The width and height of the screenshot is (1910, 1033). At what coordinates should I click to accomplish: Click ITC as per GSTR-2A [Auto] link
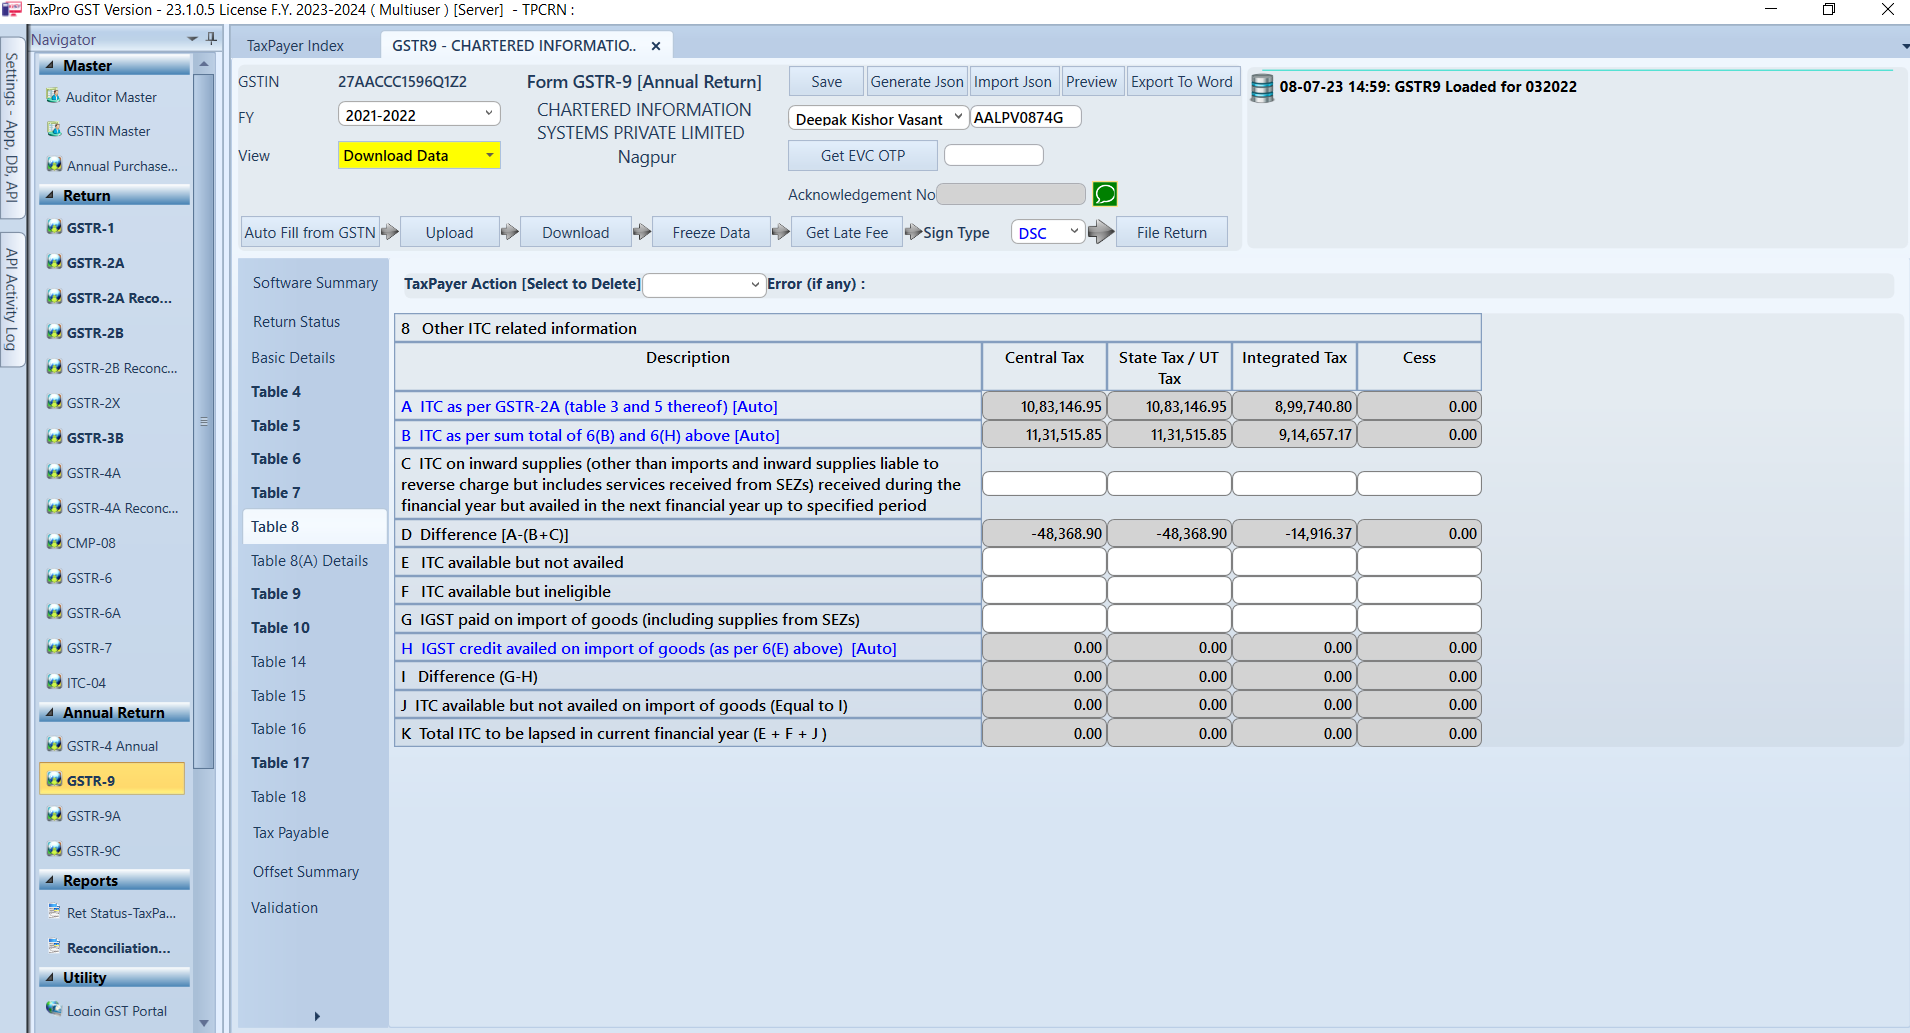coord(589,407)
